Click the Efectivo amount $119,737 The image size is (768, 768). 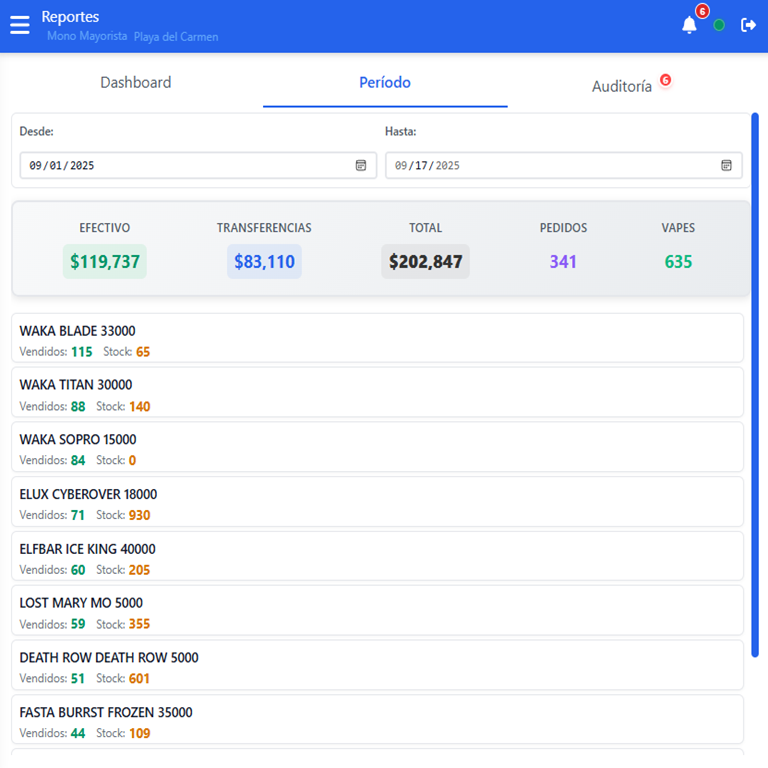click(x=105, y=262)
